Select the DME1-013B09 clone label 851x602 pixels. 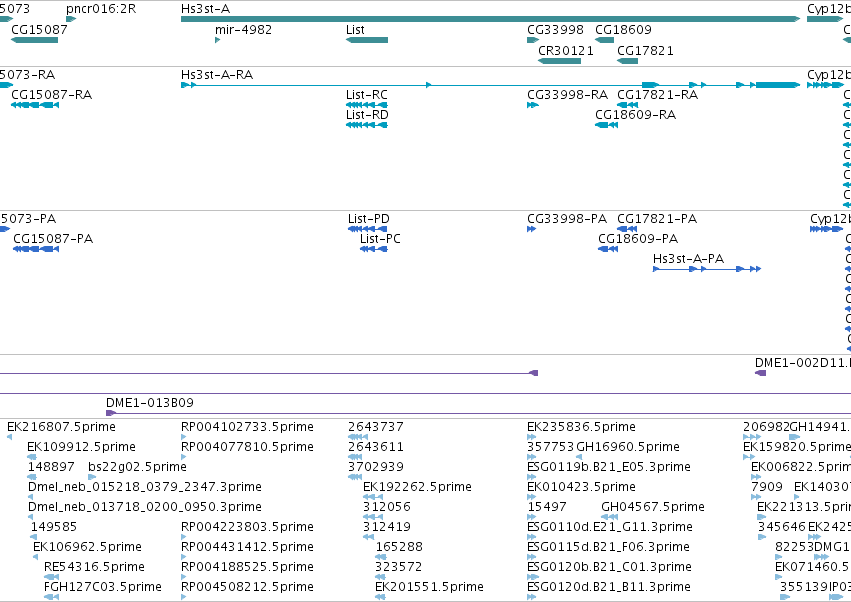[x=150, y=402]
